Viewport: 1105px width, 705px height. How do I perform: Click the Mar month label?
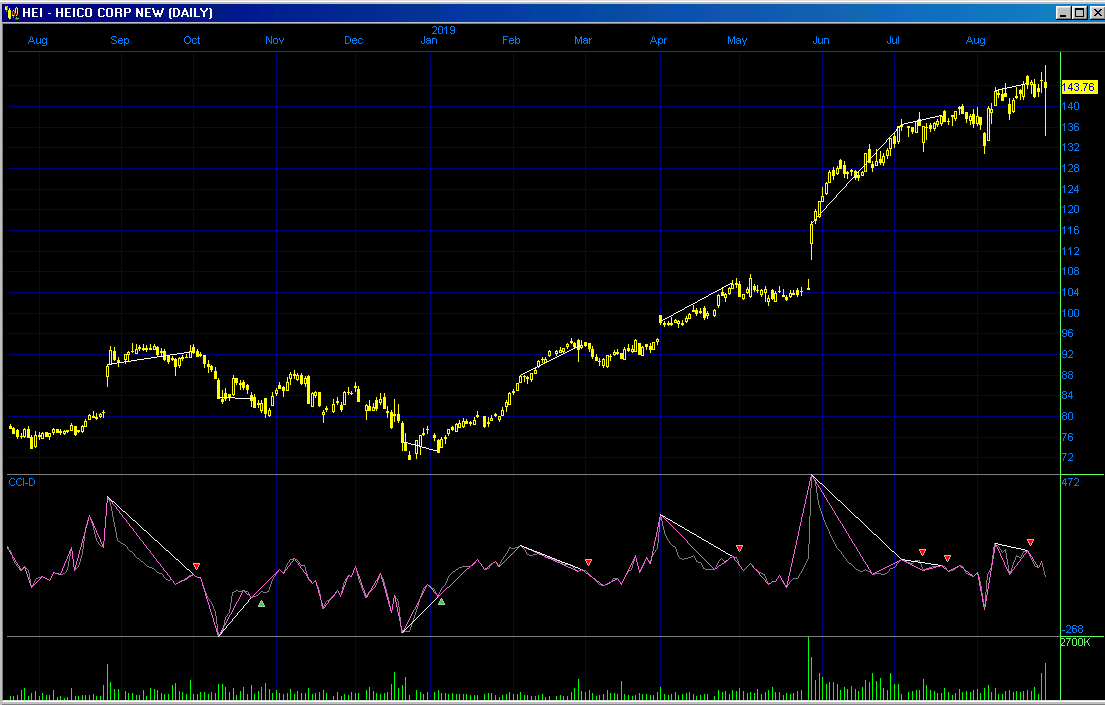coord(583,40)
